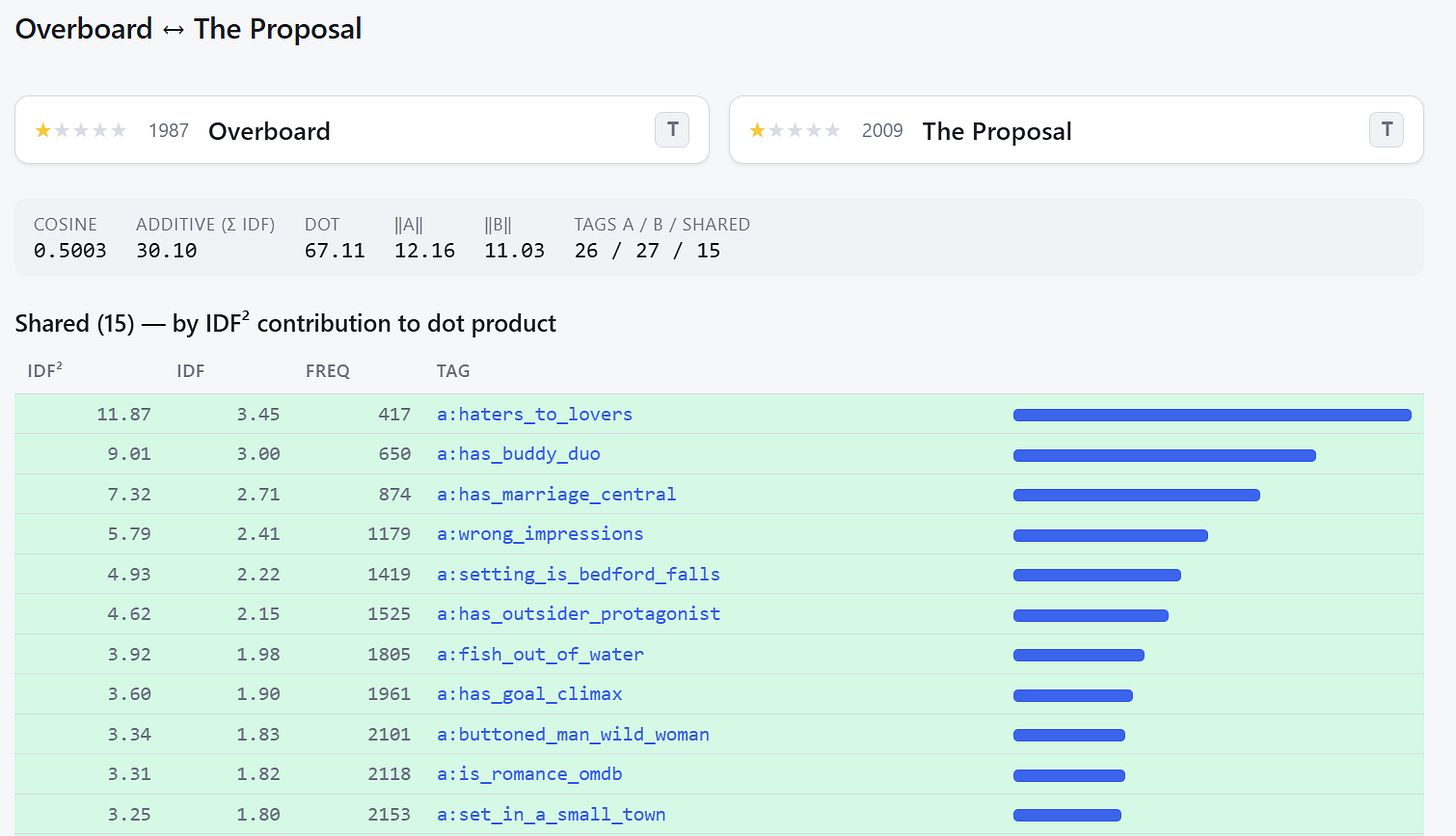Click the FREQ column header
The width and height of the screenshot is (1456, 836).
328,371
